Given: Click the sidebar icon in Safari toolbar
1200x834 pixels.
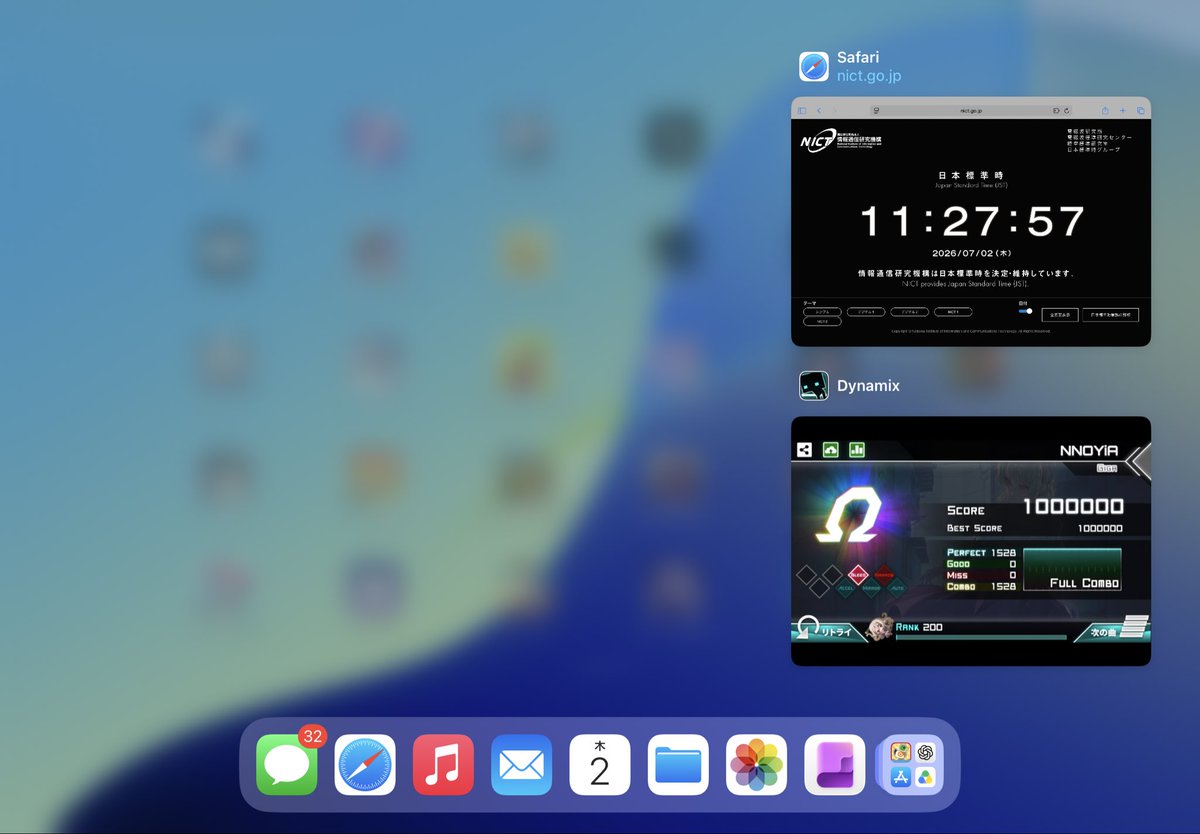Looking at the screenshot, I should point(802,110).
